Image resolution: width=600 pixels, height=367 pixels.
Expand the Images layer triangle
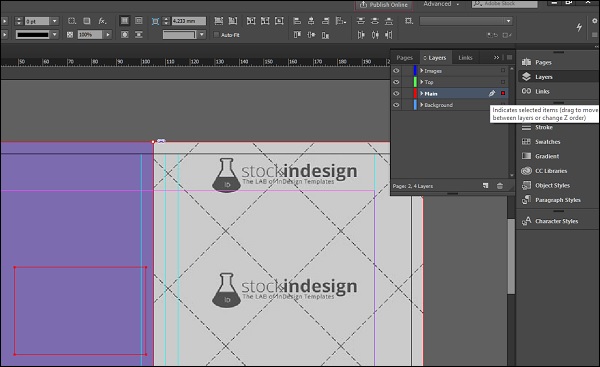(422, 70)
